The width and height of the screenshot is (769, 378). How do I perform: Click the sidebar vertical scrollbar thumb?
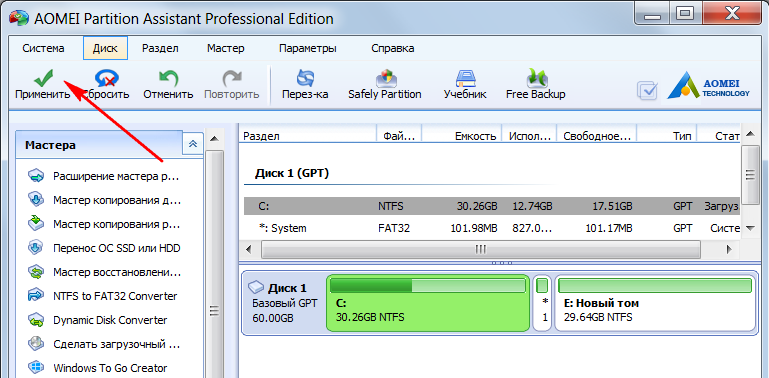[x=214, y=264]
